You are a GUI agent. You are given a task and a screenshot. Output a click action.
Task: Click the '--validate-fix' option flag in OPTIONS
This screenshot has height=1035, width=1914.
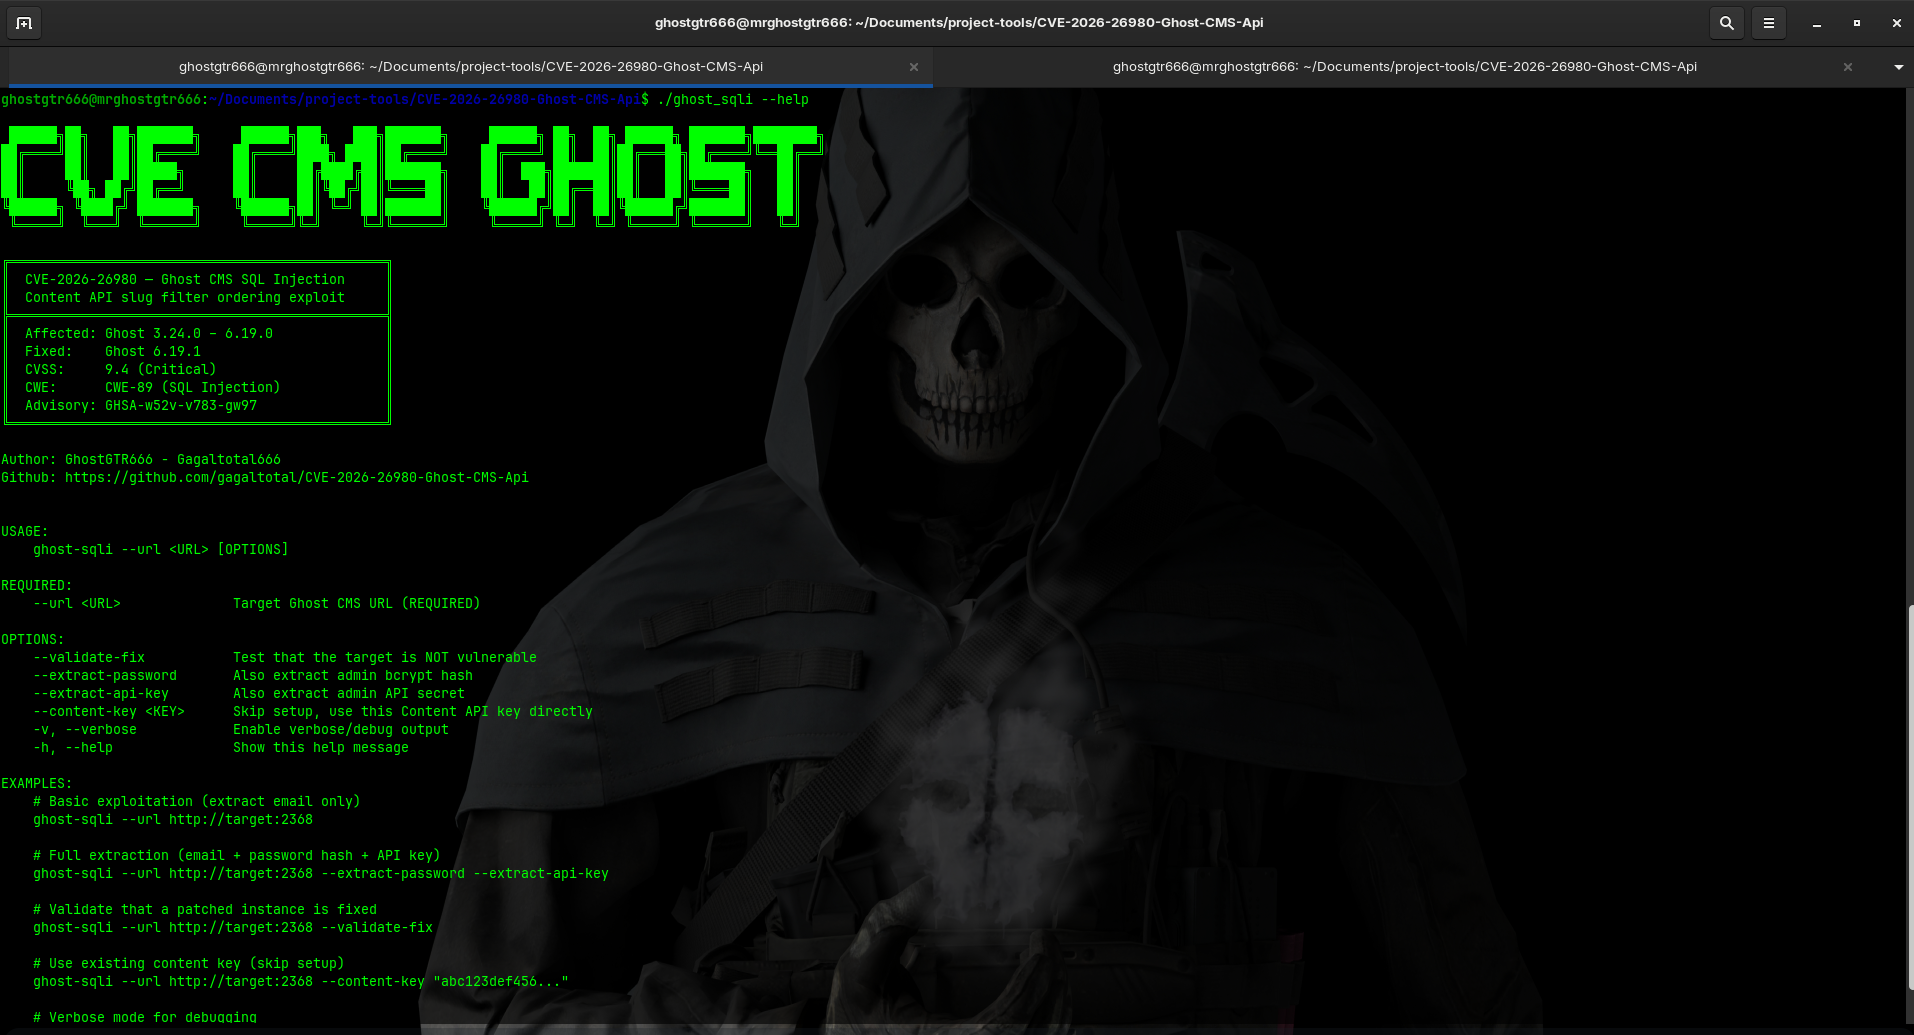(x=89, y=658)
